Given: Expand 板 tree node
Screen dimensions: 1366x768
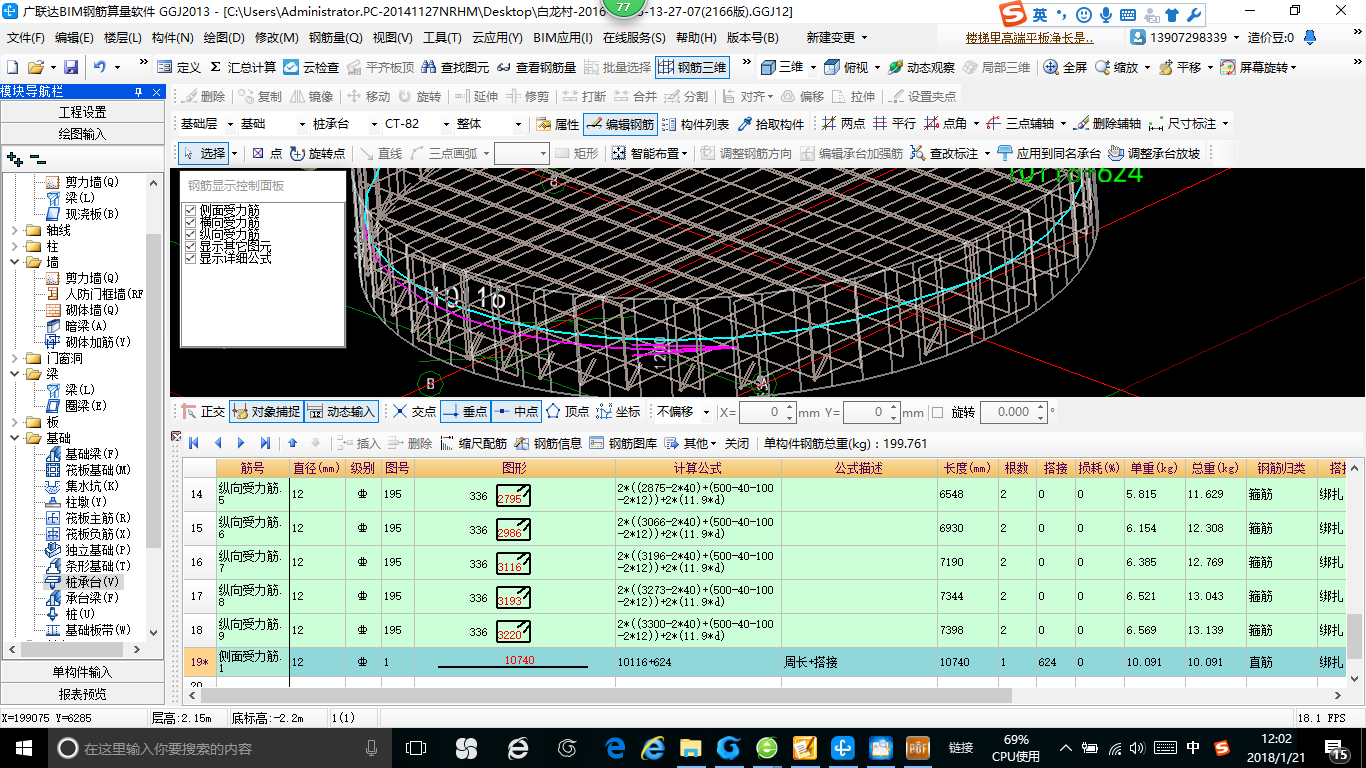Looking at the screenshot, I should pos(15,422).
